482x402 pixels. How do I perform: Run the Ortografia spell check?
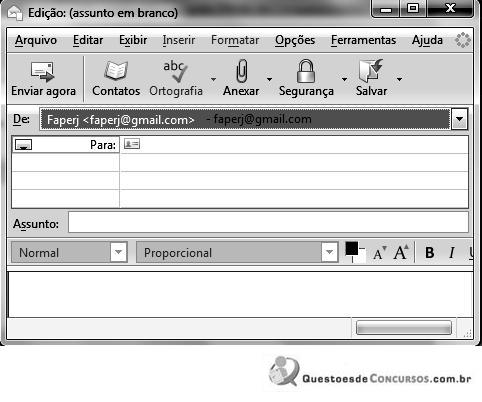click(x=175, y=71)
